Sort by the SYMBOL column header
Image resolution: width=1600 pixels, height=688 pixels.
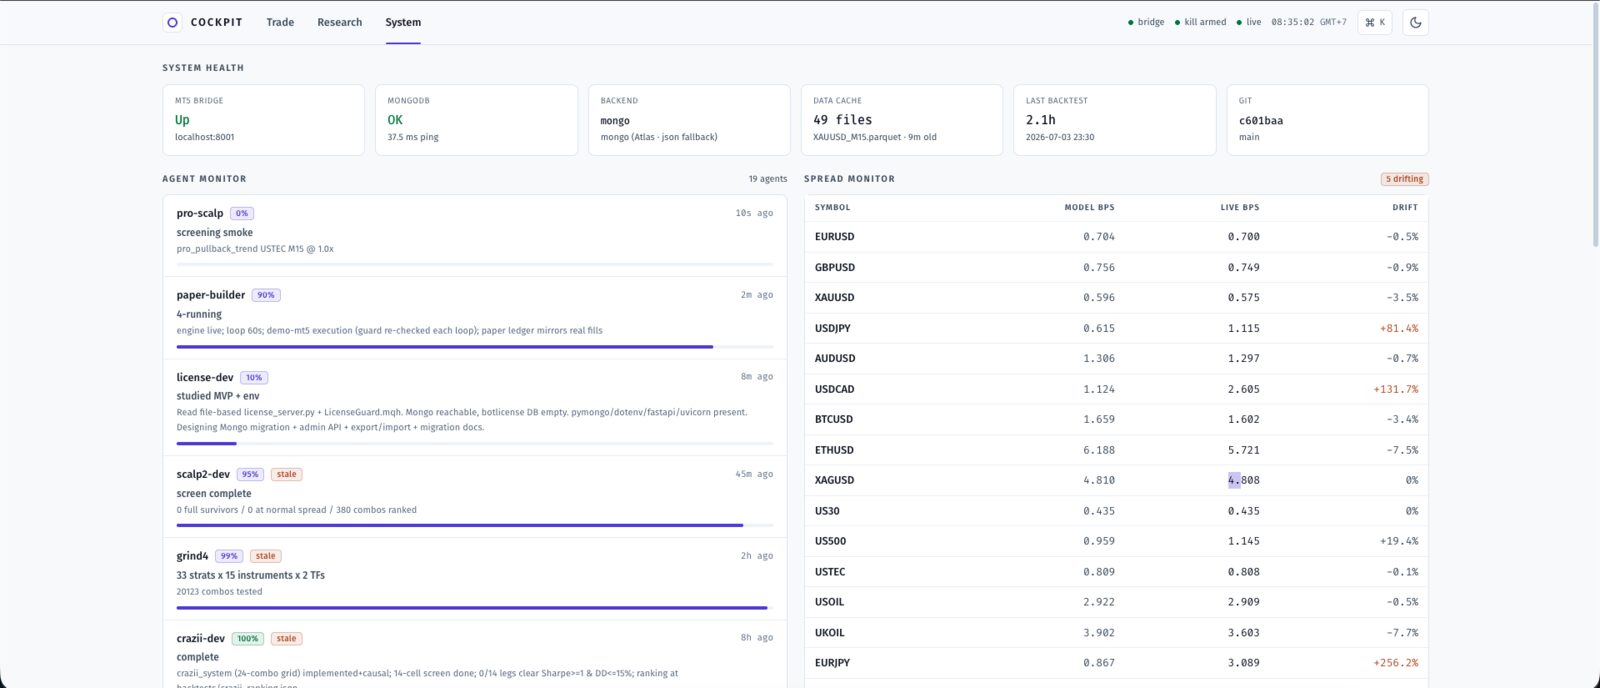pyautogui.click(x=832, y=207)
